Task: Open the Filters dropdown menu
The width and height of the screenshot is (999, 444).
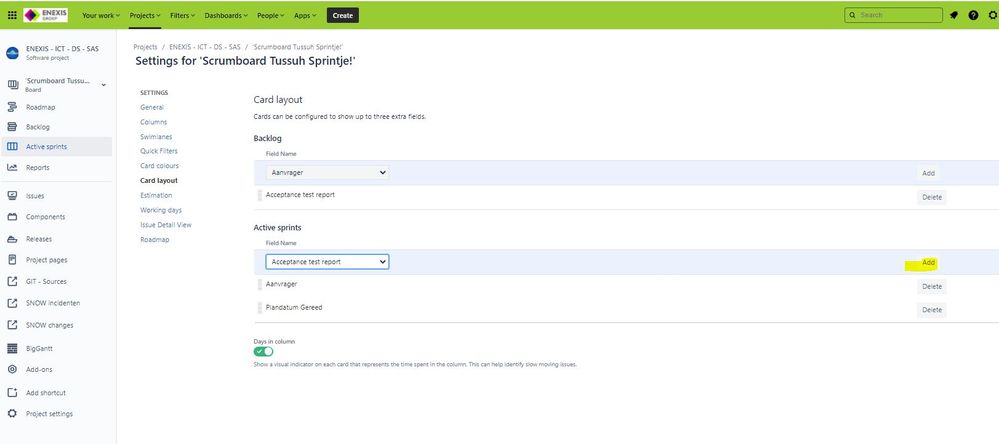Action: tap(182, 15)
